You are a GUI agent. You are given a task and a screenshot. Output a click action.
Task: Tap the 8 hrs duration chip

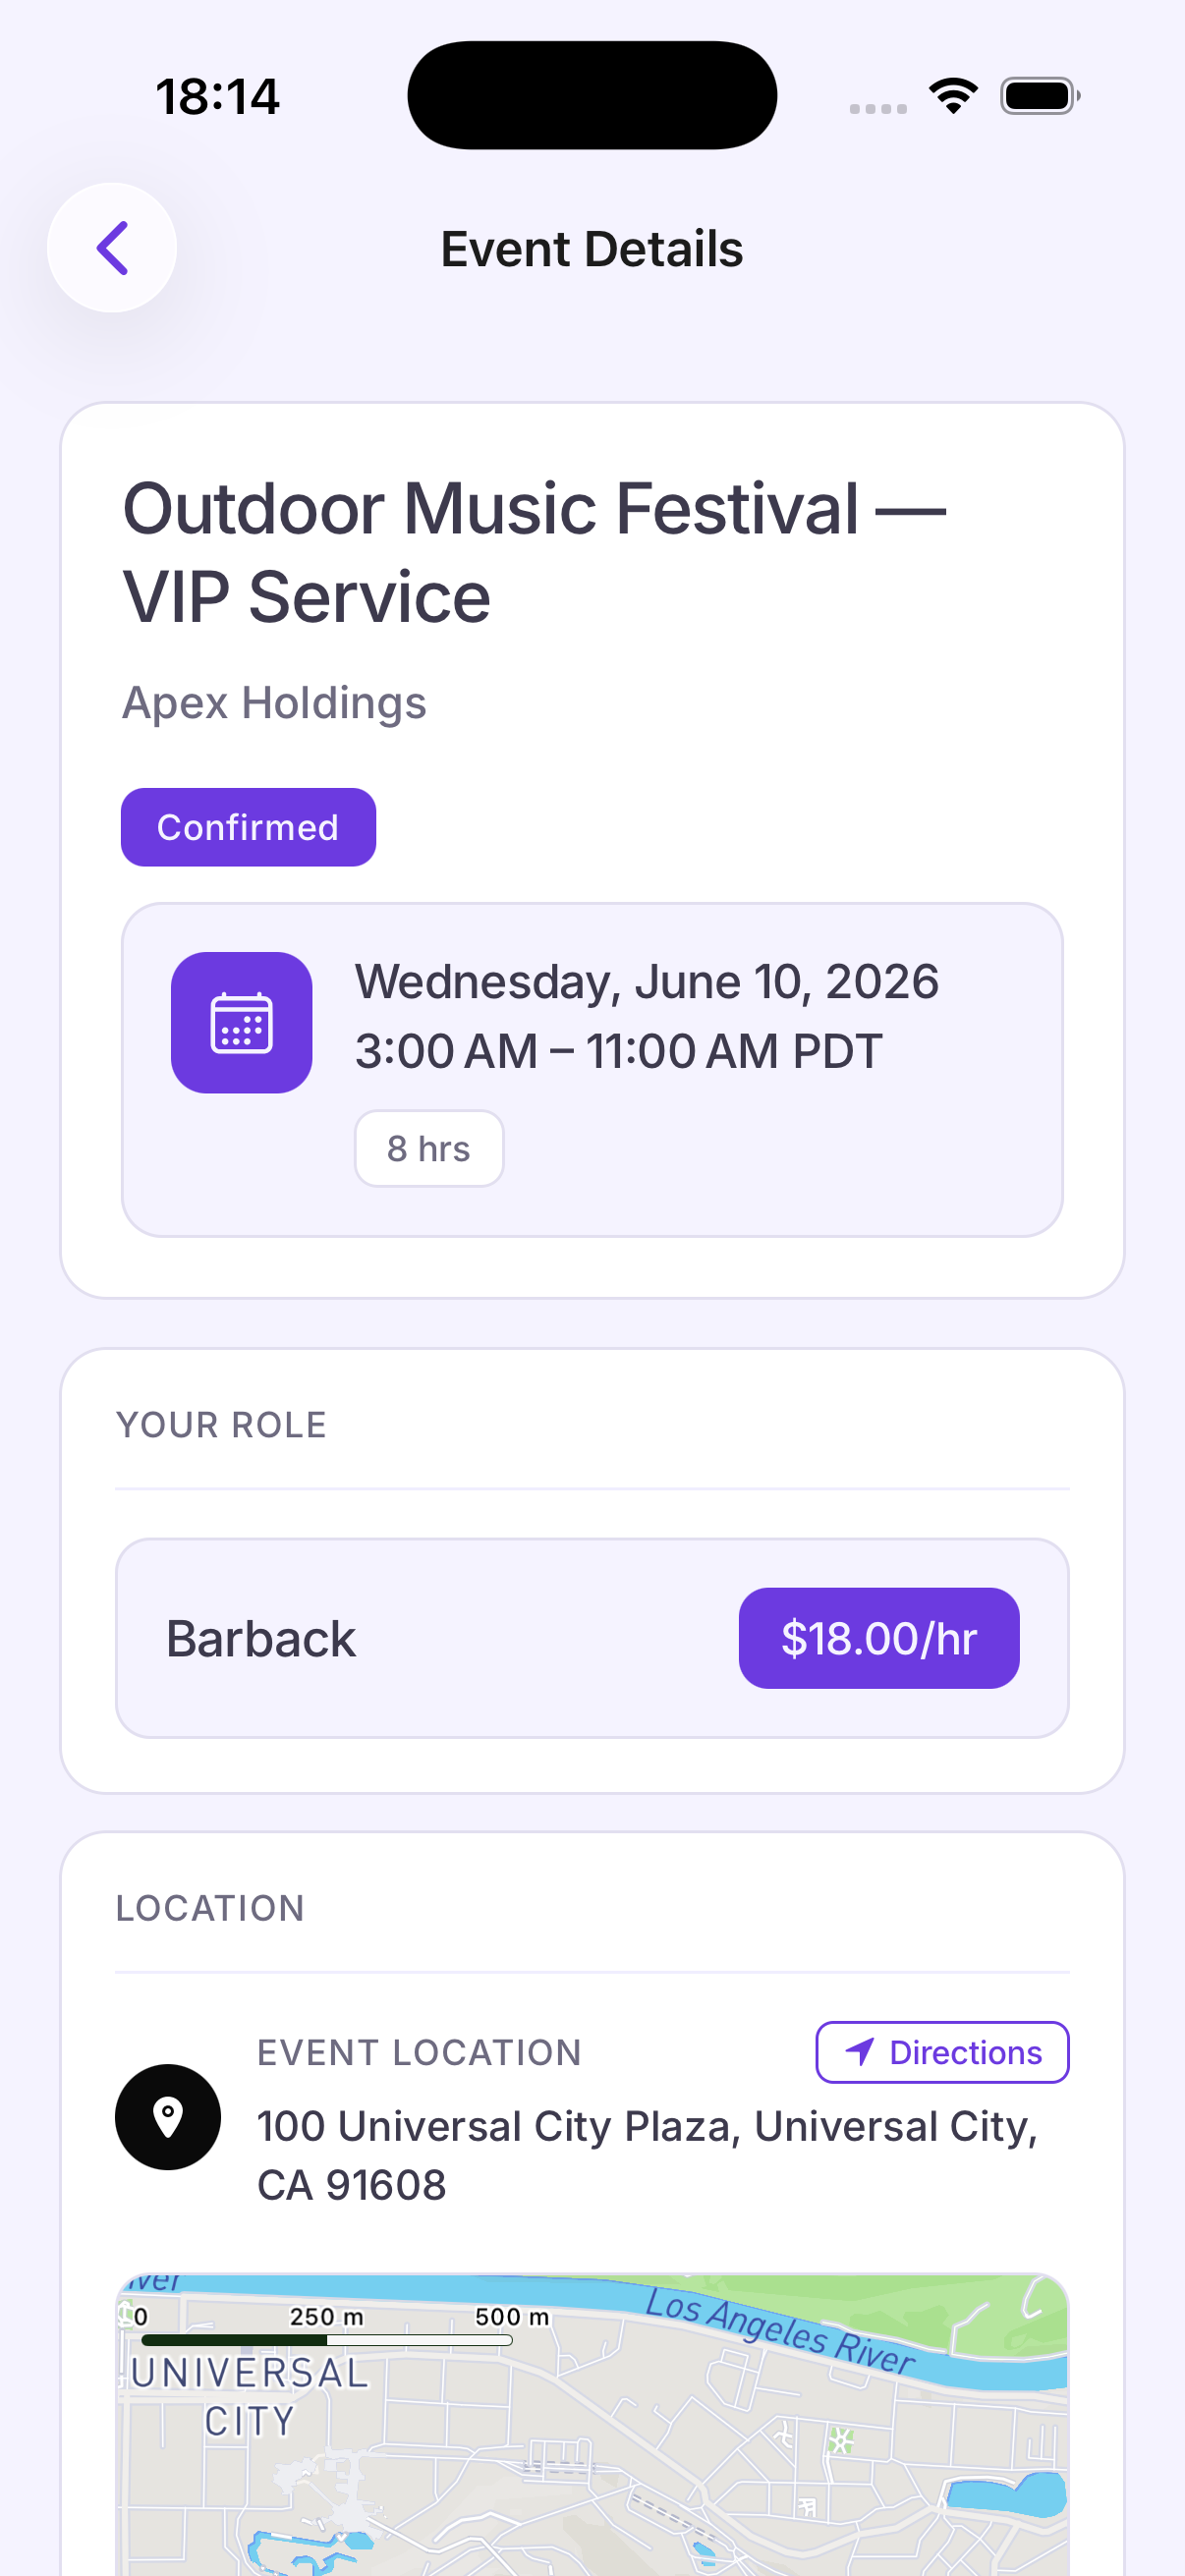tap(429, 1149)
